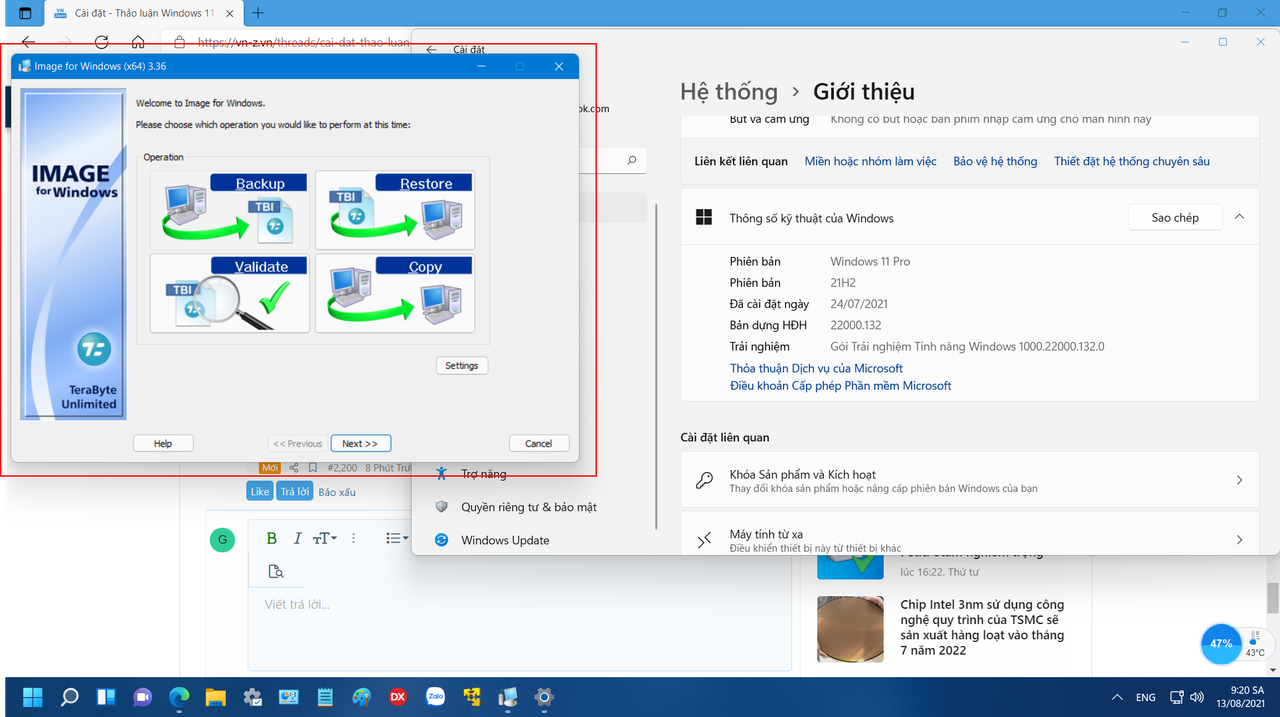Choose the Backup operation in Image for Windows
1280x717 pixels.
point(230,210)
